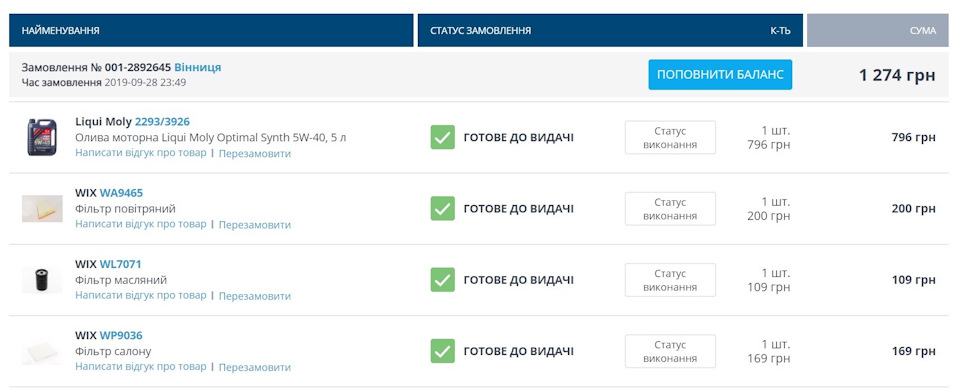Click the green checkmark in WL7071 row
Screen dimensions: 960x388
pyautogui.click(x=443, y=280)
